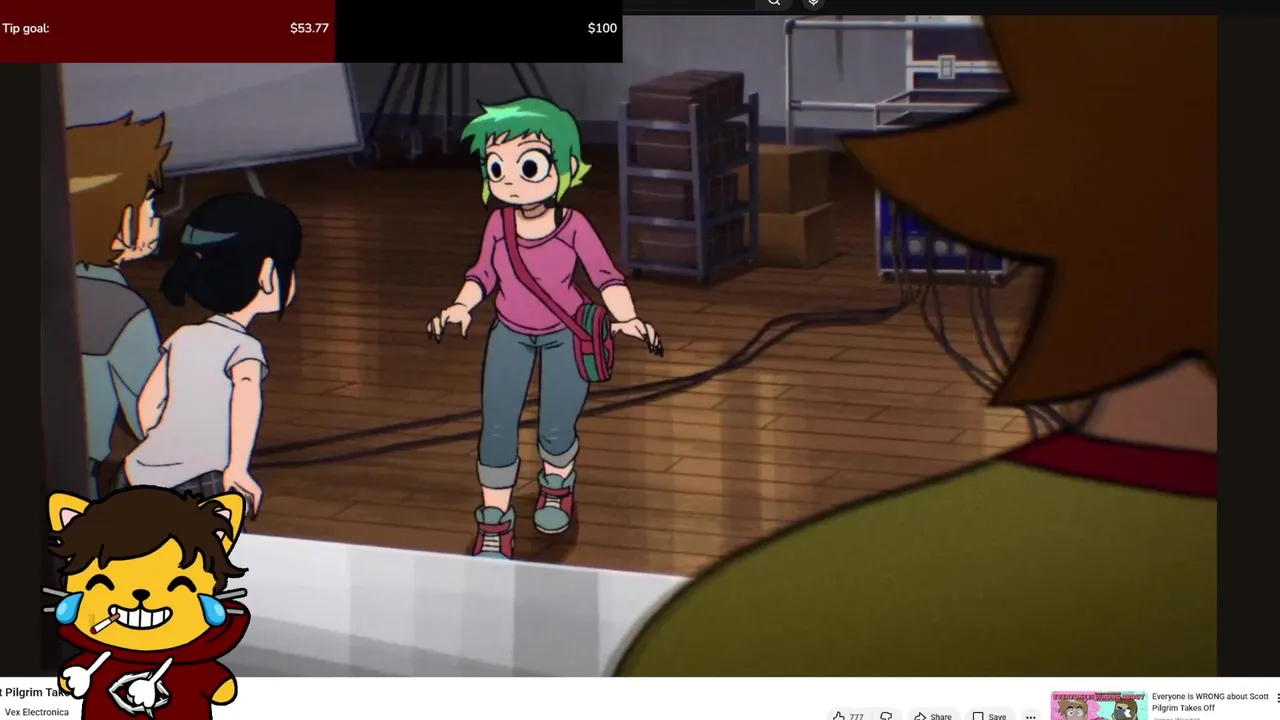The image size is (1280, 720).
Task: Open the Share dialog
Action: click(932, 716)
